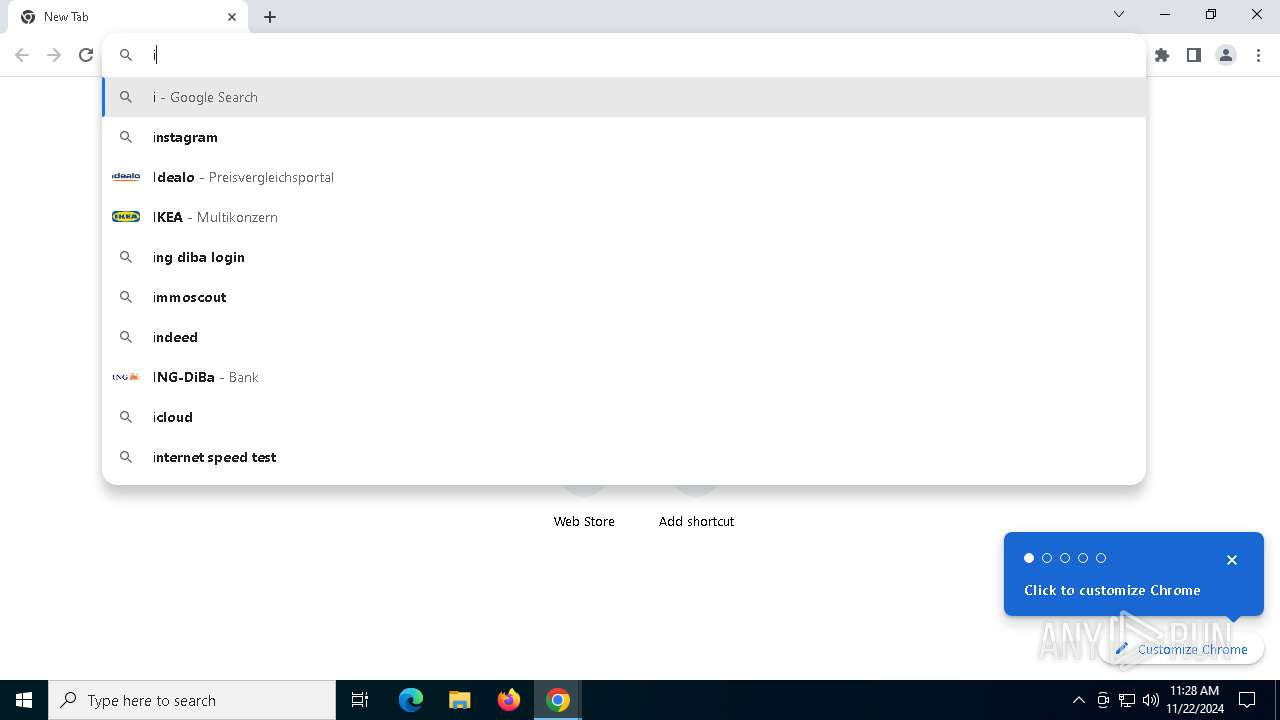Choose ING-DiBa Bank suggestion
1280x720 pixels.
point(624,377)
